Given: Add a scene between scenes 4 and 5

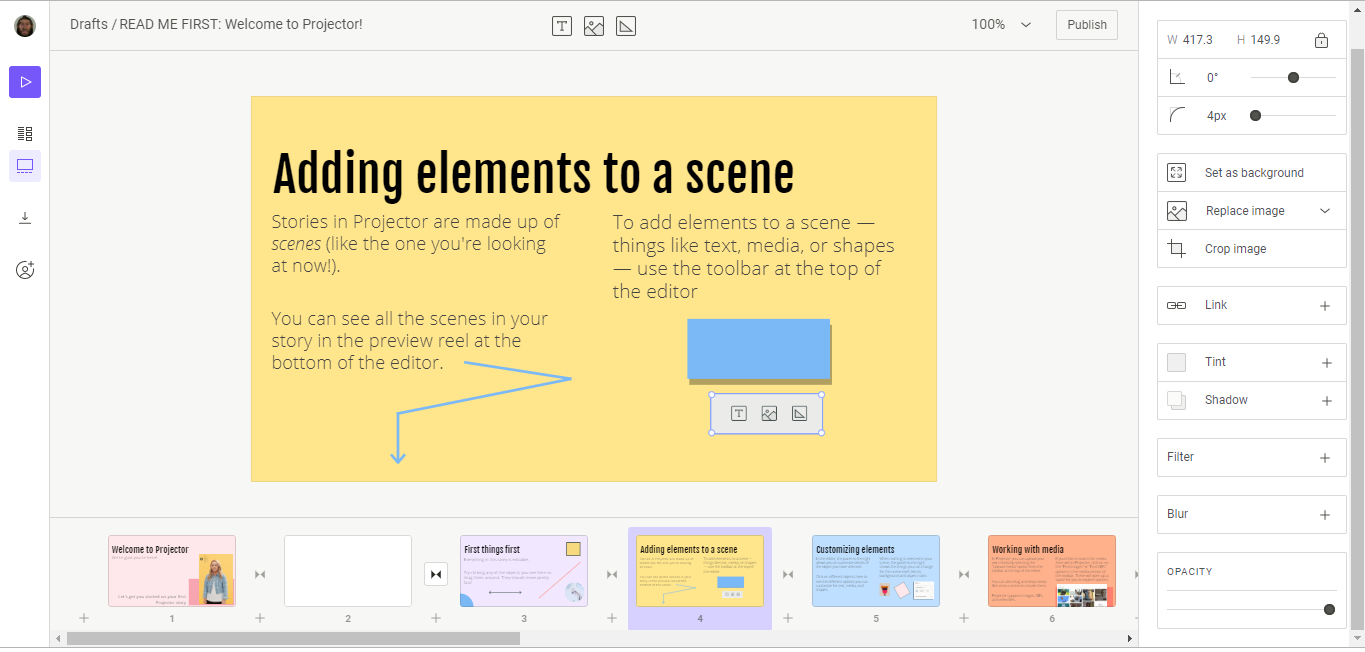Looking at the screenshot, I should (x=788, y=618).
